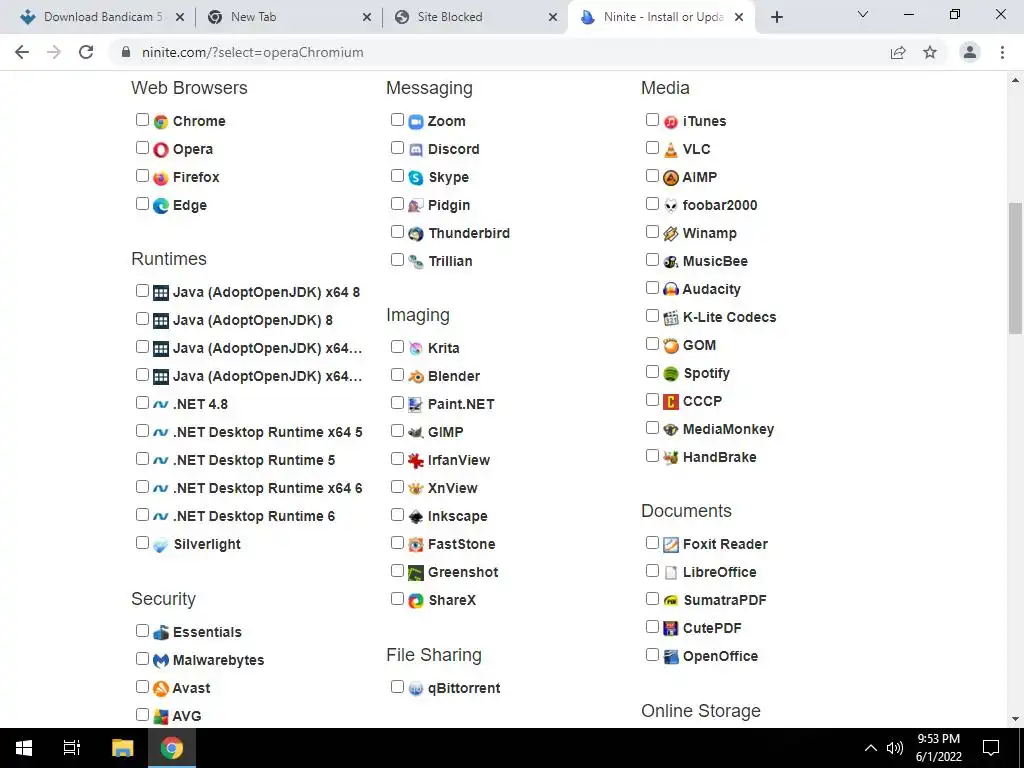Image resolution: width=1024 pixels, height=768 pixels.
Task: Click the Blender logo icon
Action: [416, 377]
